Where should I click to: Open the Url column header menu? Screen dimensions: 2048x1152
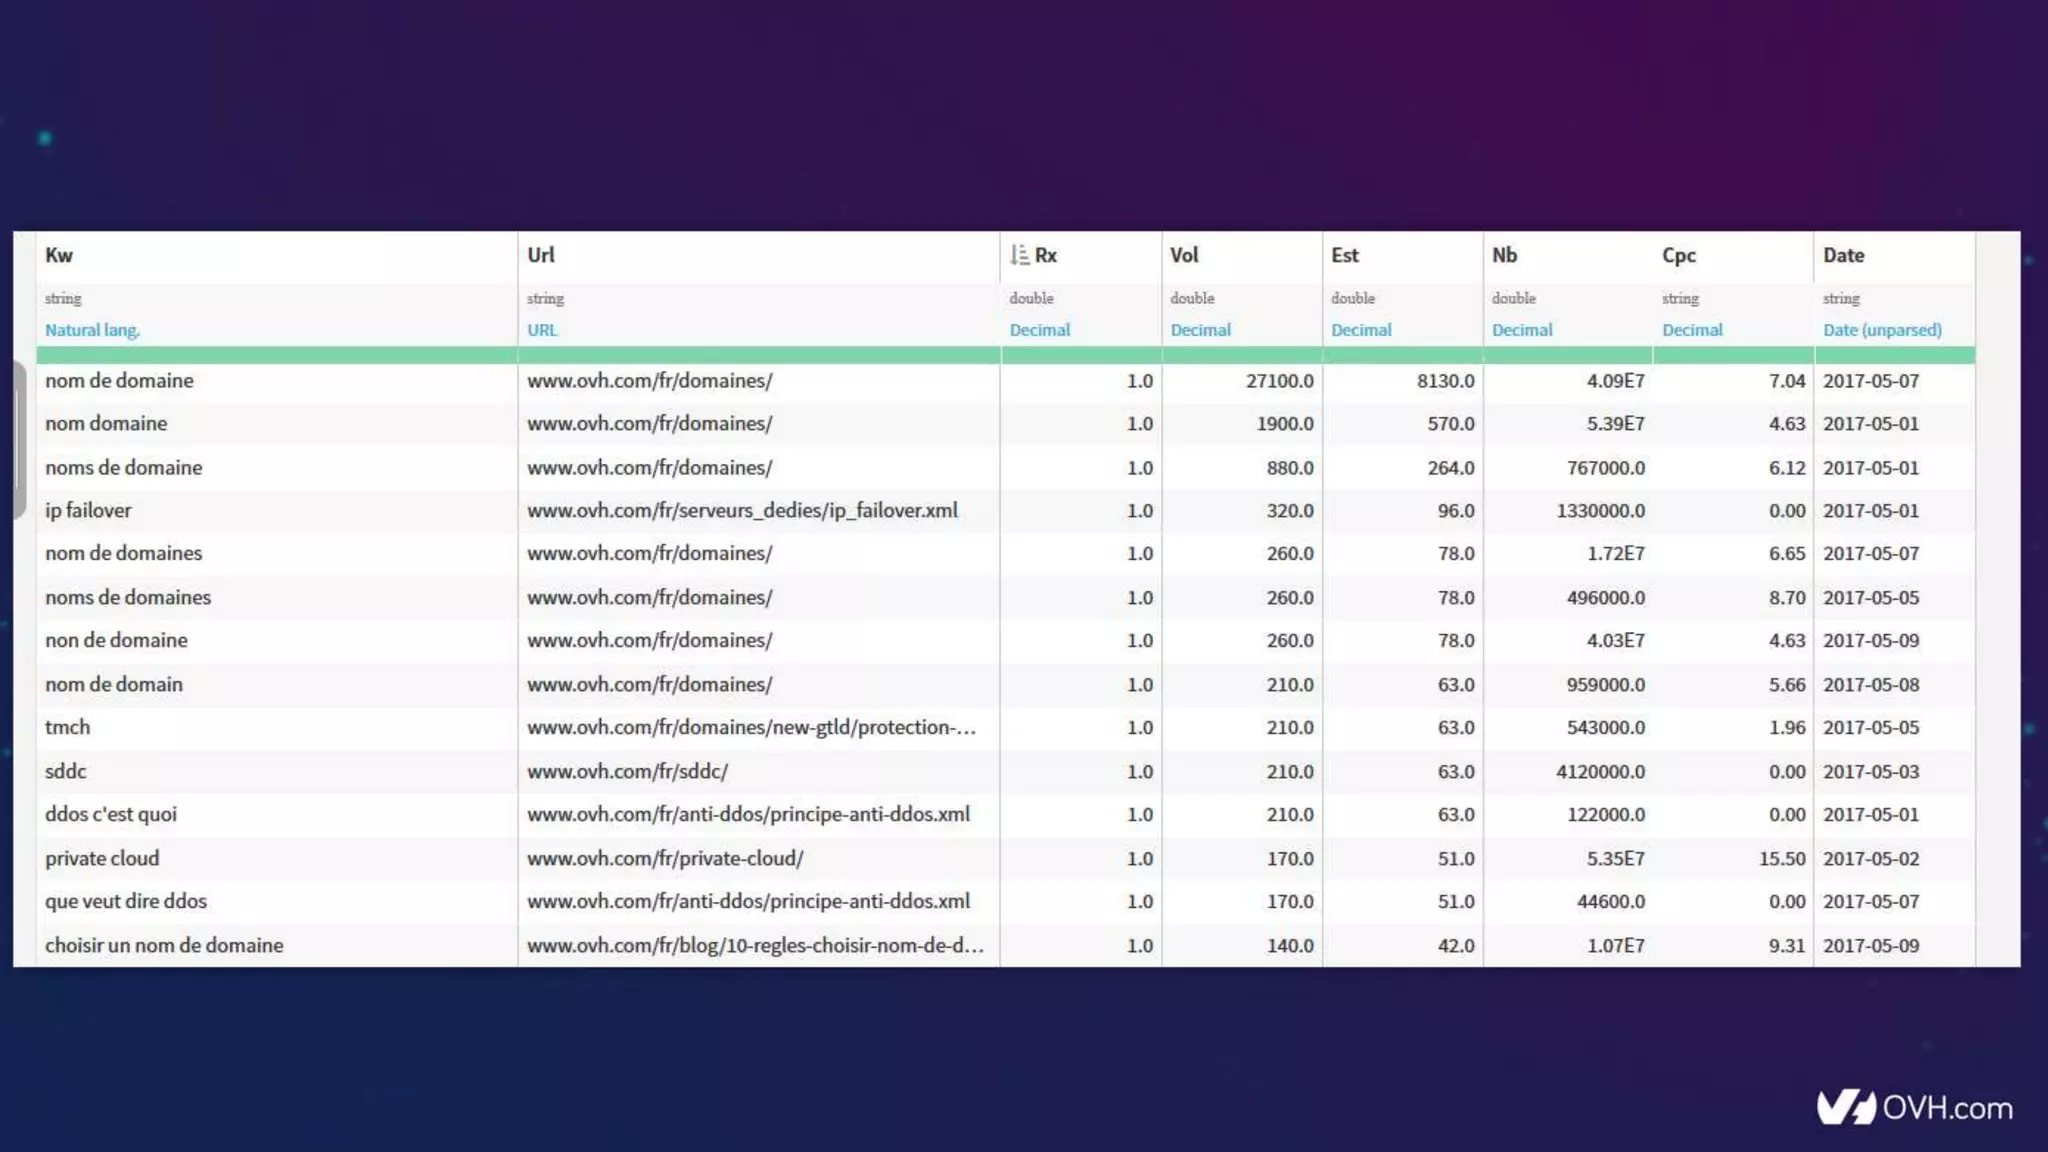[541, 255]
